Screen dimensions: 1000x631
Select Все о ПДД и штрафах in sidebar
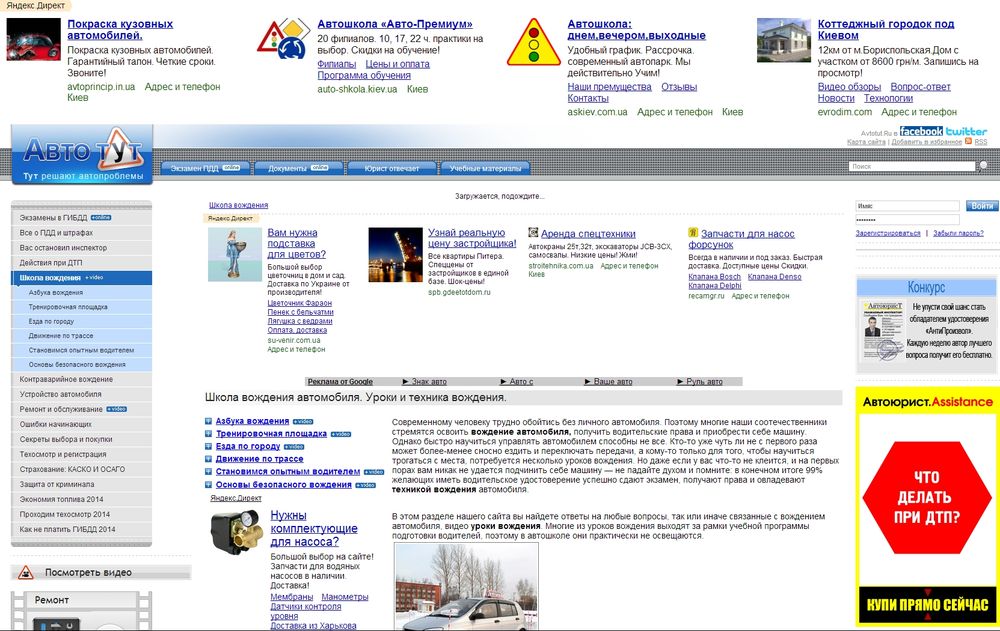point(82,233)
